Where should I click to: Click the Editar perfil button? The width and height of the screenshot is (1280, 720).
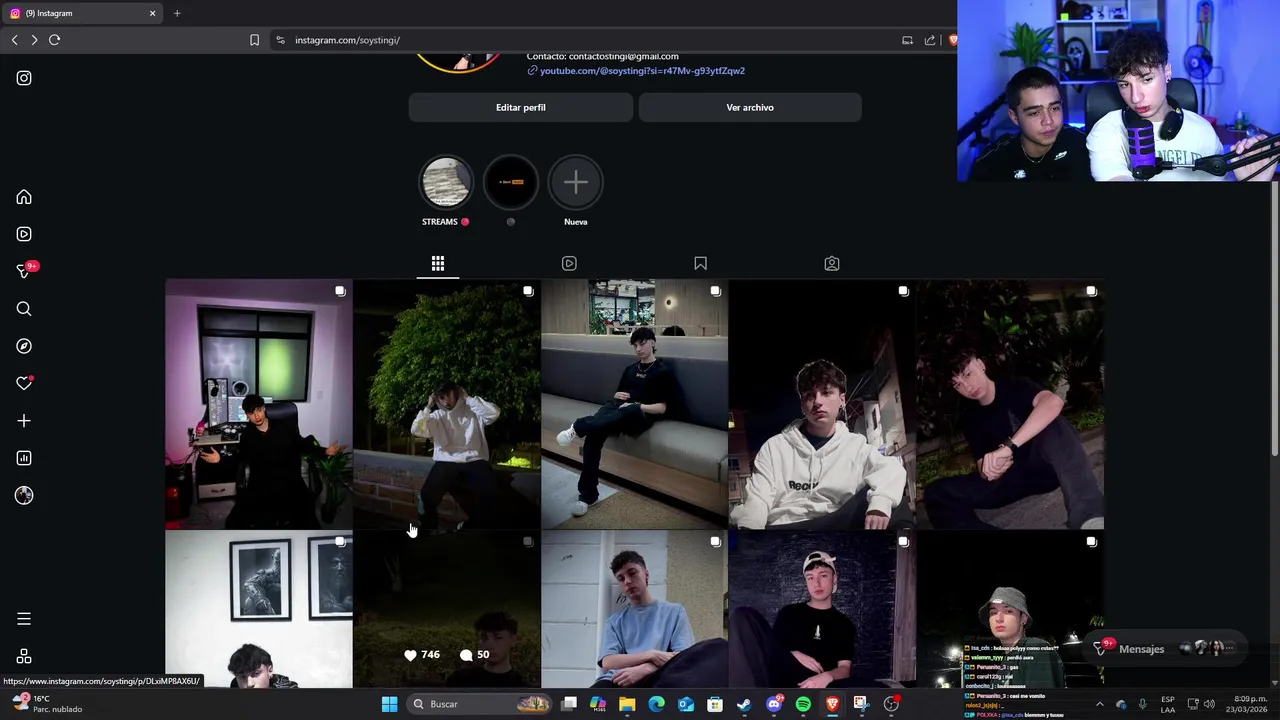(x=521, y=107)
